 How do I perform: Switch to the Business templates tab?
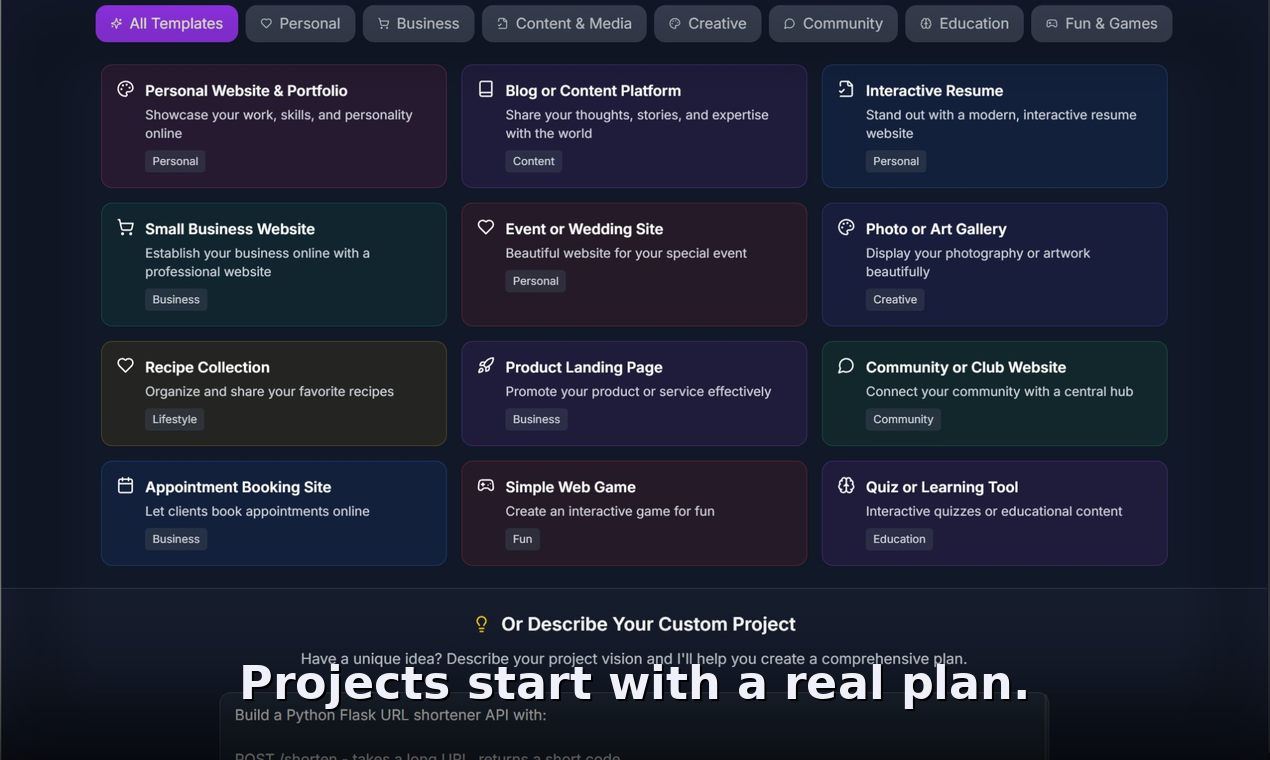click(x=418, y=23)
